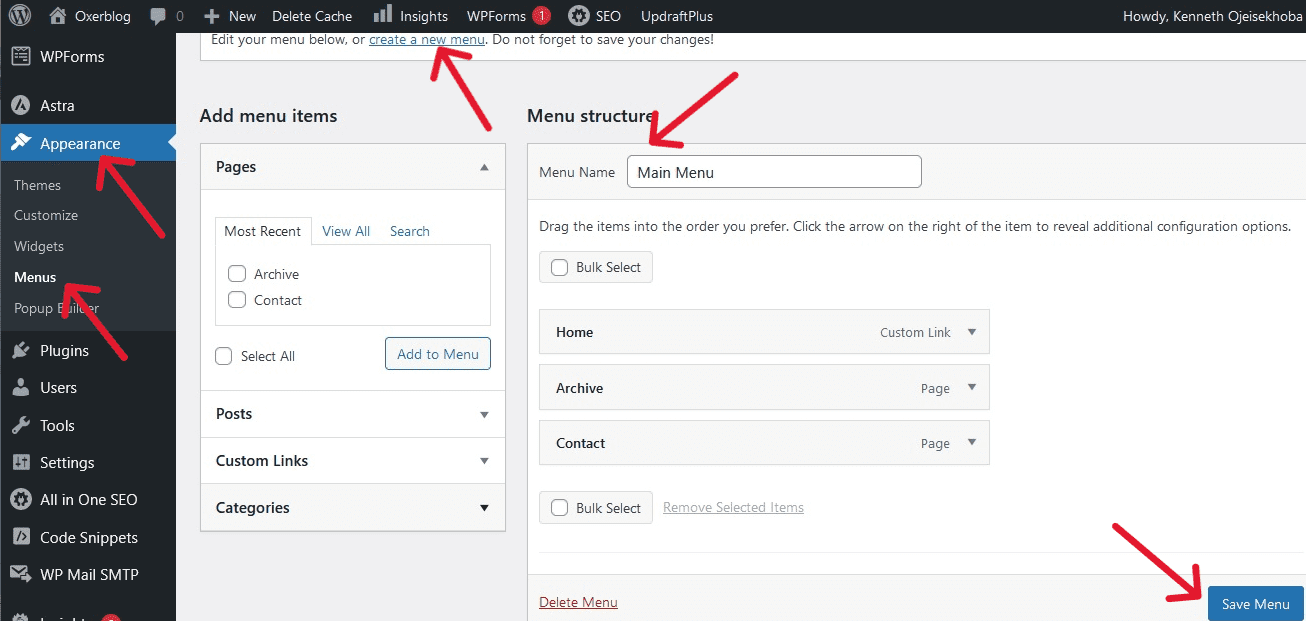
Task: Click the Delete Menu link
Action: click(578, 602)
